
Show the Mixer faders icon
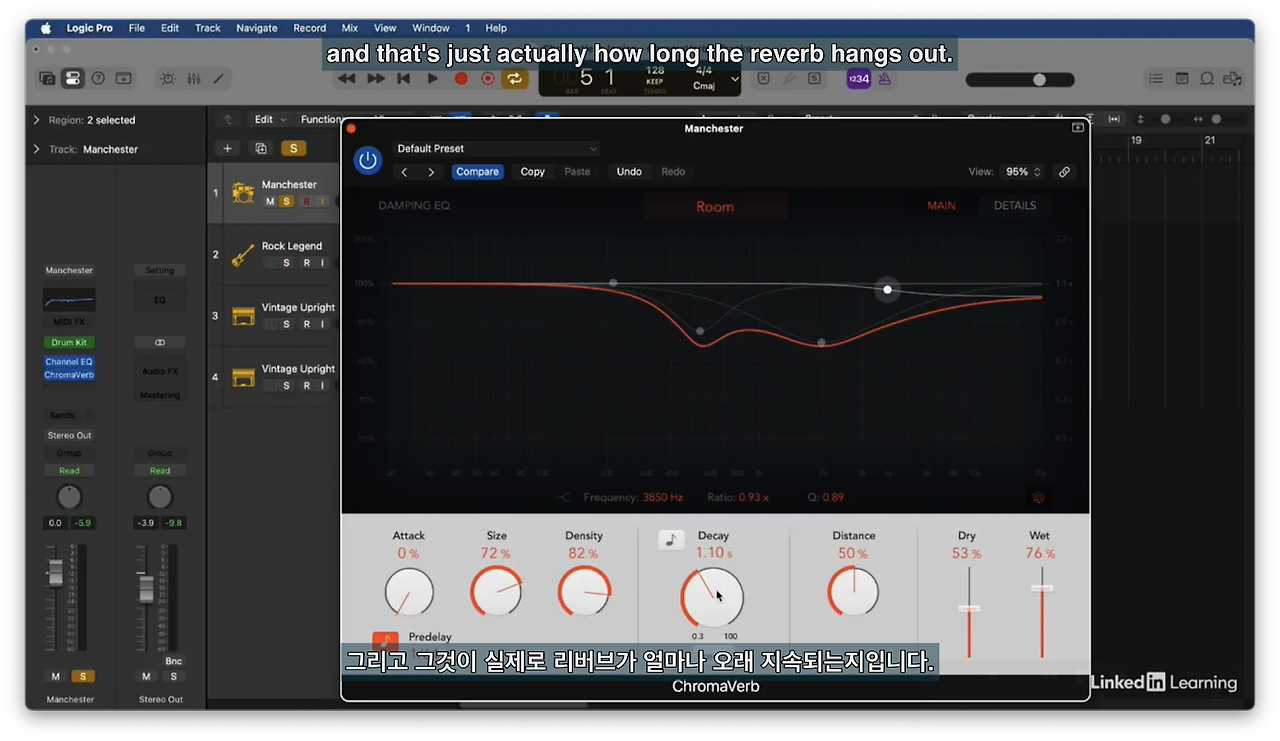[193, 78]
